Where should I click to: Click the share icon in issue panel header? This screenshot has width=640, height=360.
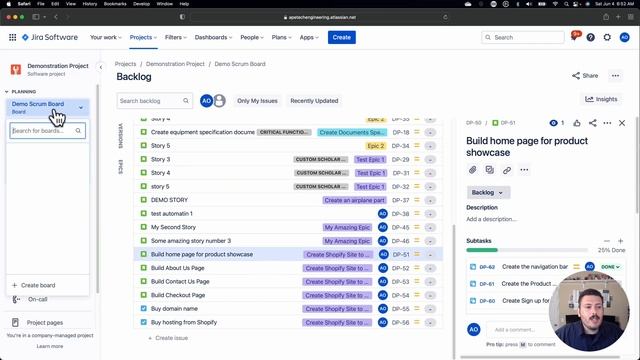[593, 123]
